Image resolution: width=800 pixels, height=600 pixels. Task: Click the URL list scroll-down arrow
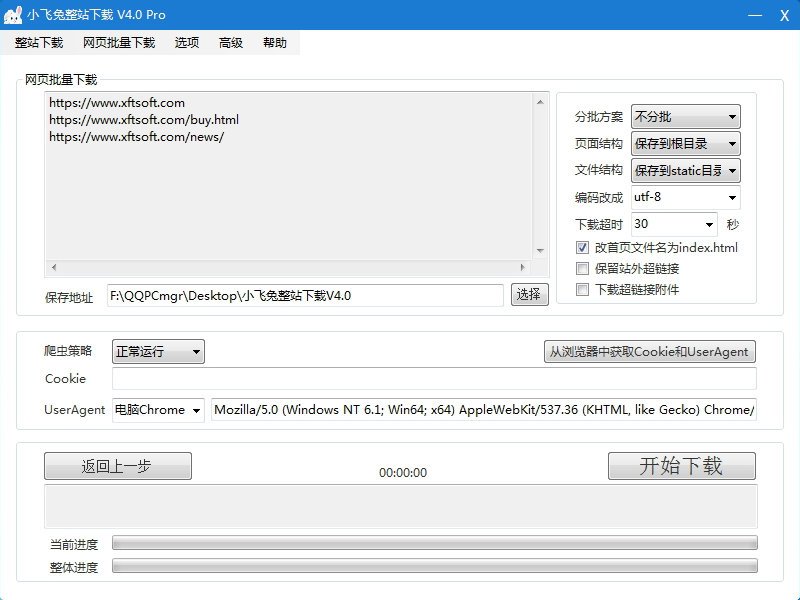tap(540, 250)
